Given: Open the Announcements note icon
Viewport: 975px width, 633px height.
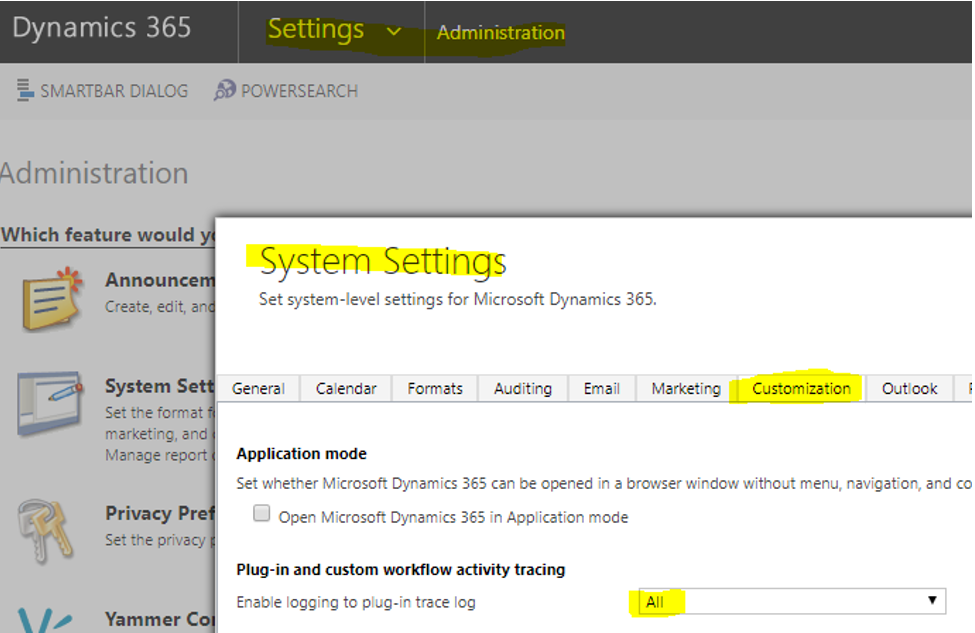Looking at the screenshot, I should 53,300.
